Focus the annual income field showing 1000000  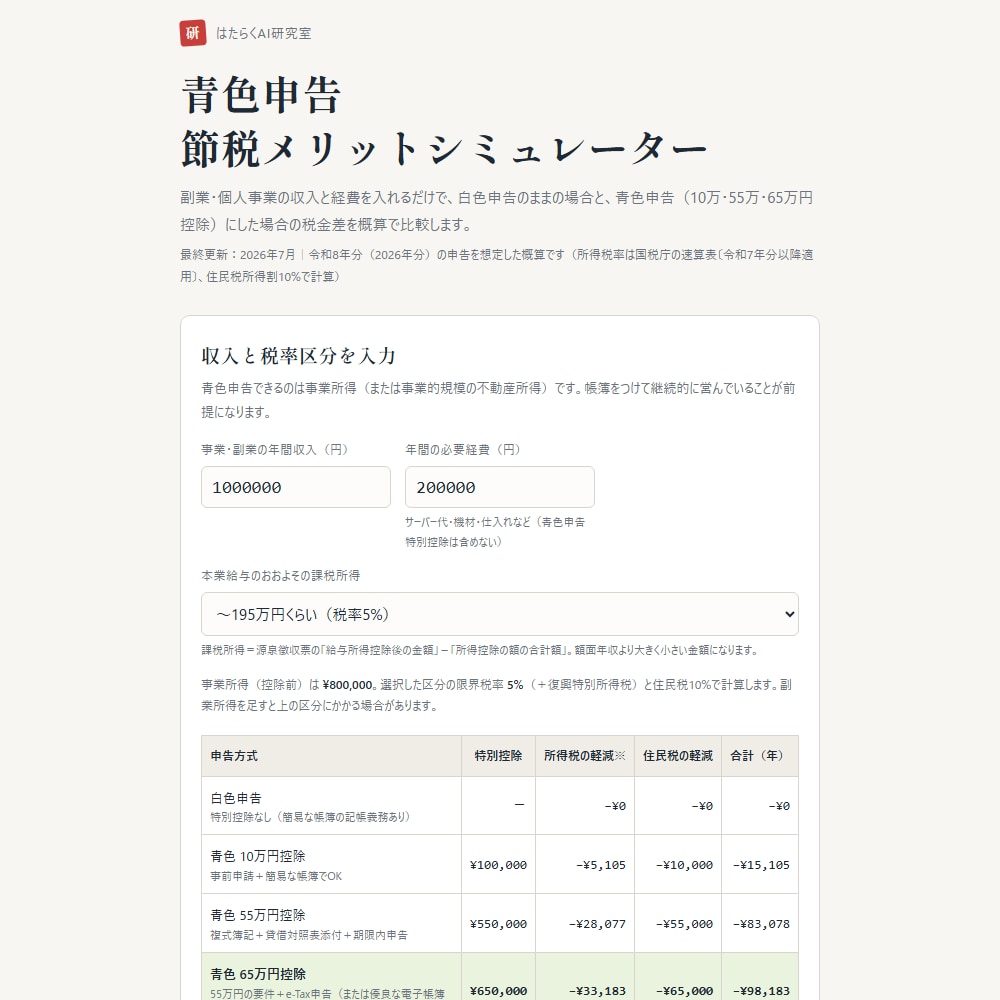(x=296, y=487)
